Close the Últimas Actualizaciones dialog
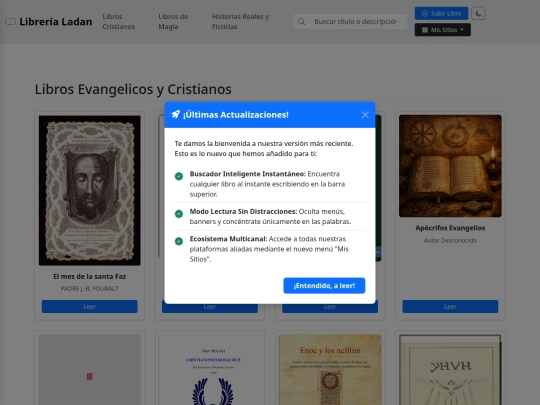The width and height of the screenshot is (540, 405). pyautogui.click(x=365, y=115)
